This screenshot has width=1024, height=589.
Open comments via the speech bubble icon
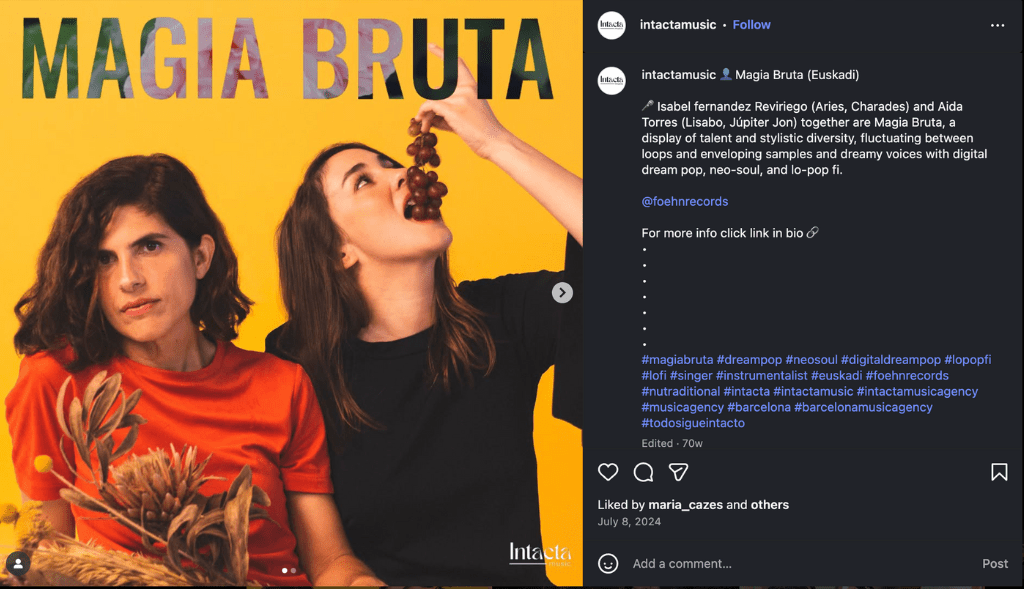[643, 471]
